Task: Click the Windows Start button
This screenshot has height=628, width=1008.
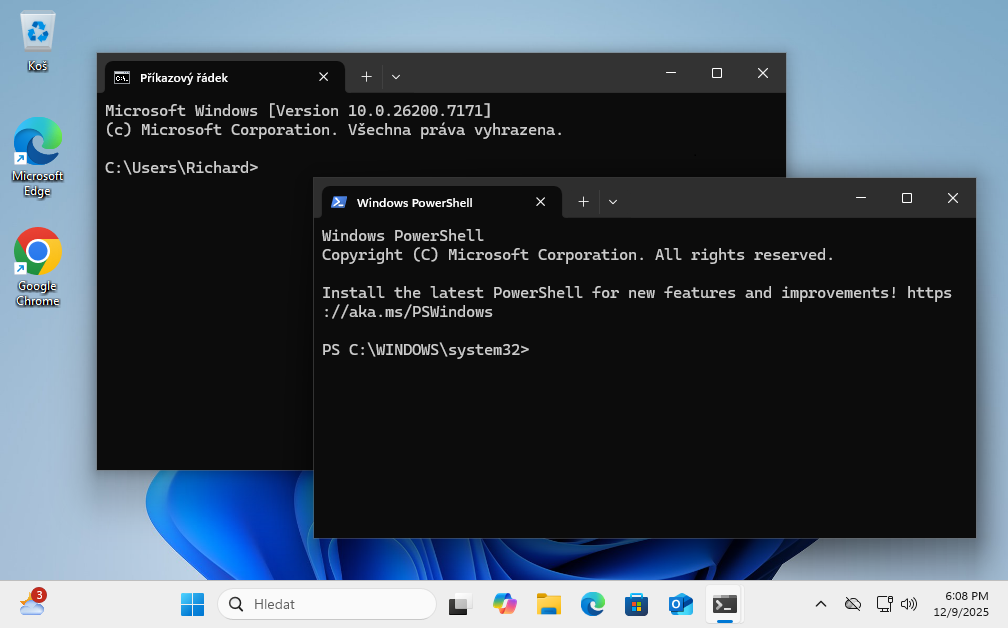Action: pyautogui.click(x=192, y=604)
